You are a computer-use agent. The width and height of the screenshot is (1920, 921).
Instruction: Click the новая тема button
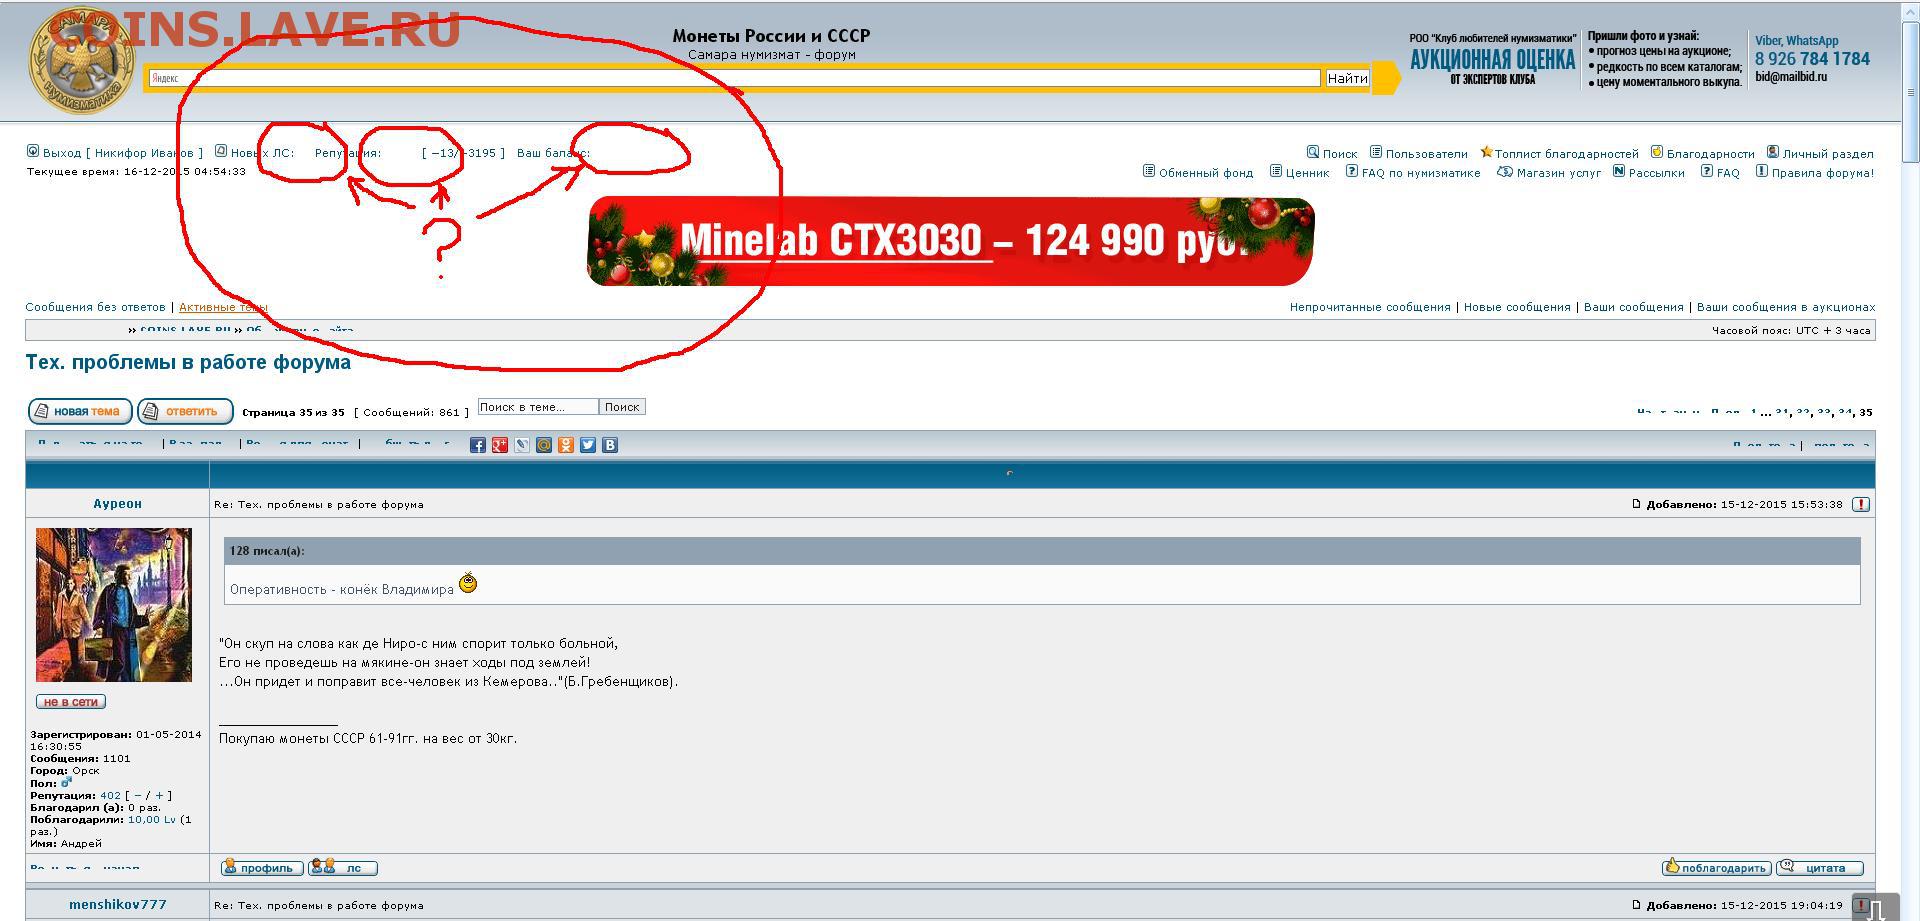80,411
